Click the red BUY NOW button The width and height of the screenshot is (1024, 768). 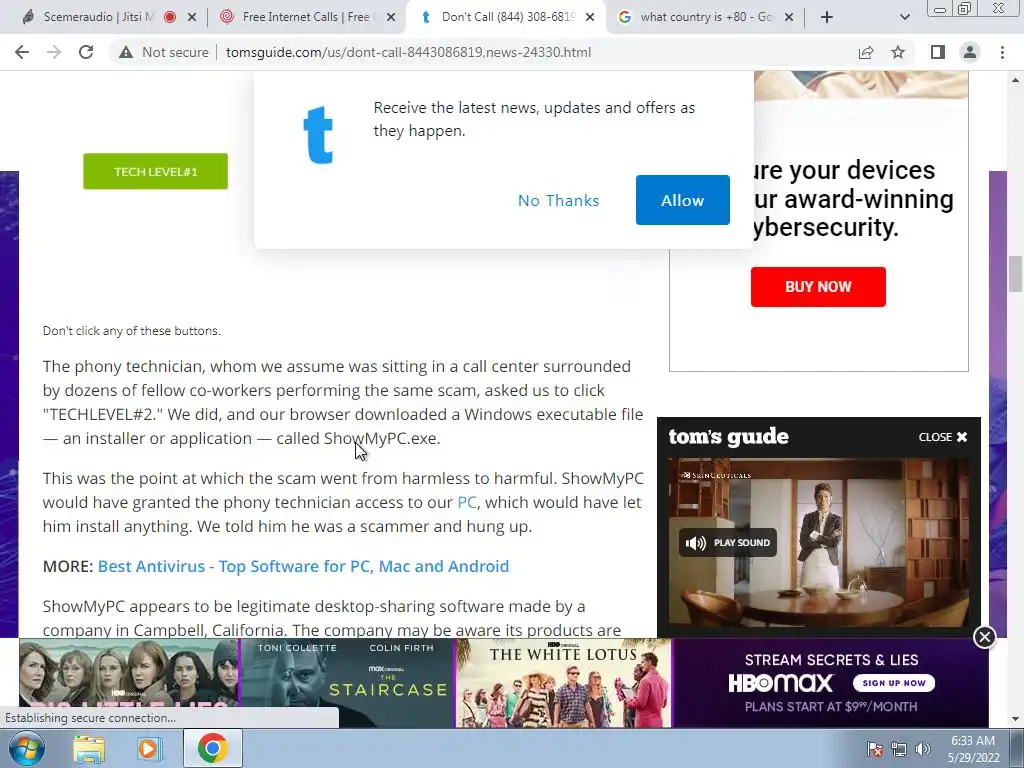click(x=818, y=287)
